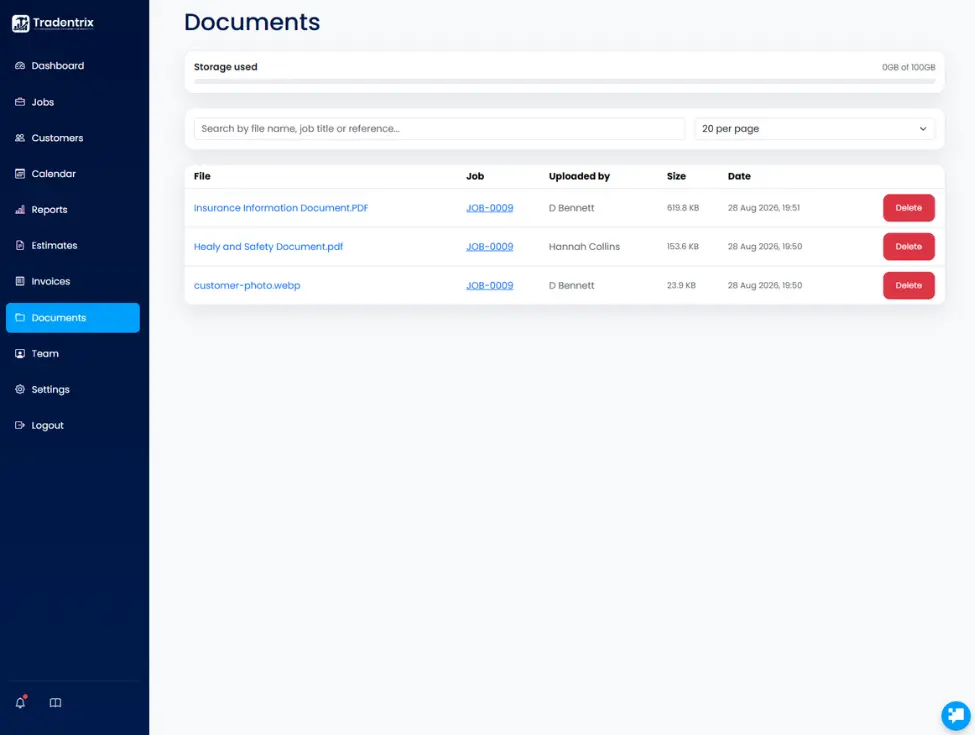This screenshot has width=975, height=735.
Task: Navigate to Reports in the sidebar
Action: (73, 210)
